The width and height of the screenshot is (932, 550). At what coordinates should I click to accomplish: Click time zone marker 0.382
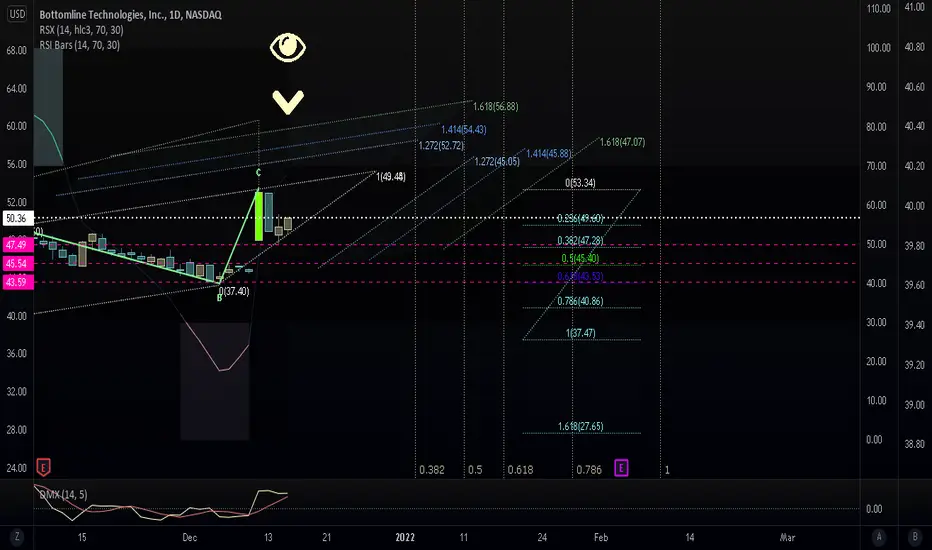[x=432, y=470]
